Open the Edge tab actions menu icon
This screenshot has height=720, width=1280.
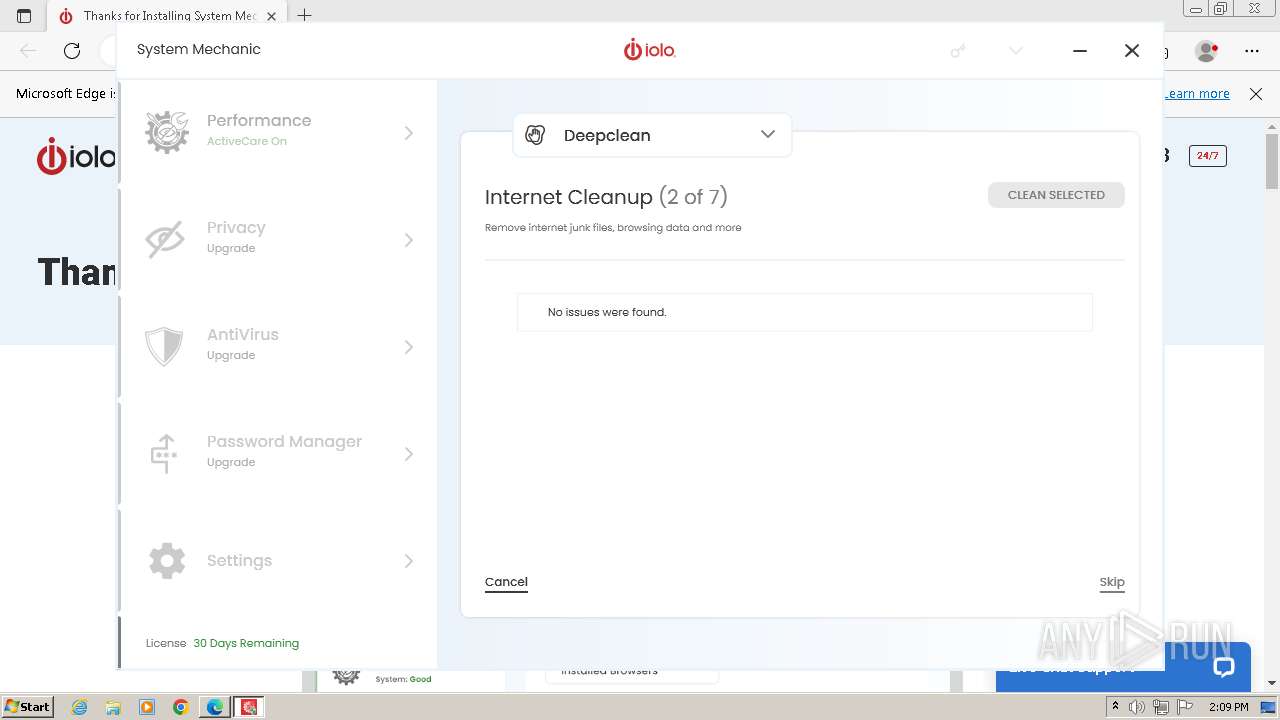(24, 15)
